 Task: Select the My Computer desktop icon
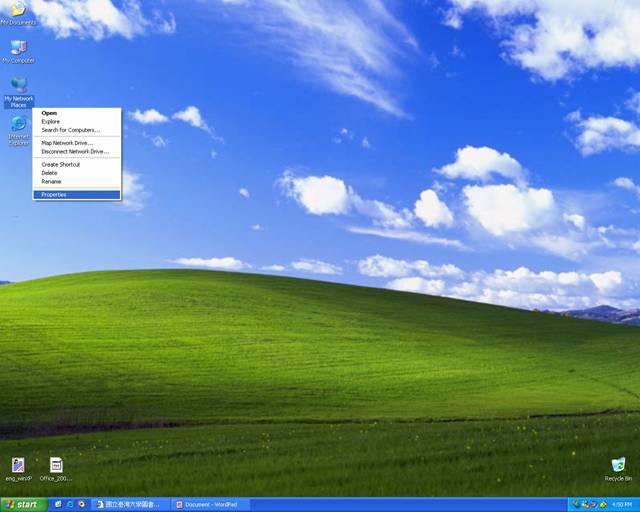(18, 51)
